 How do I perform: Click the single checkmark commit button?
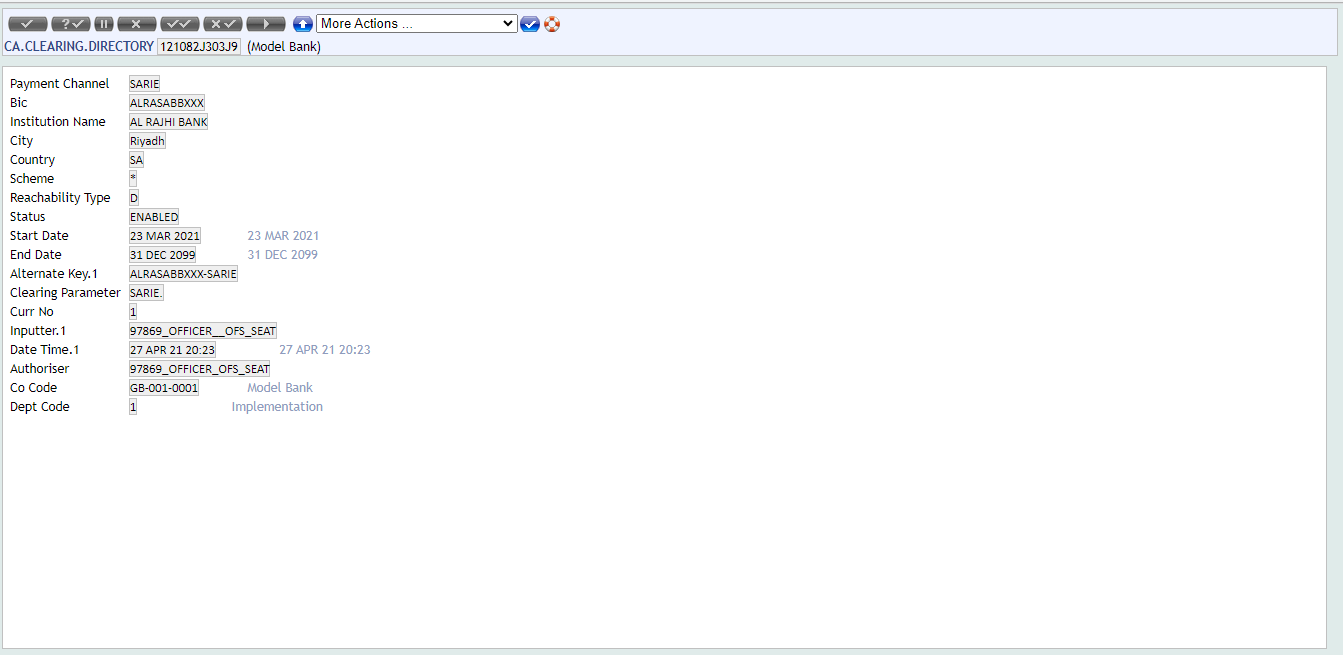(x=27, y=24)
